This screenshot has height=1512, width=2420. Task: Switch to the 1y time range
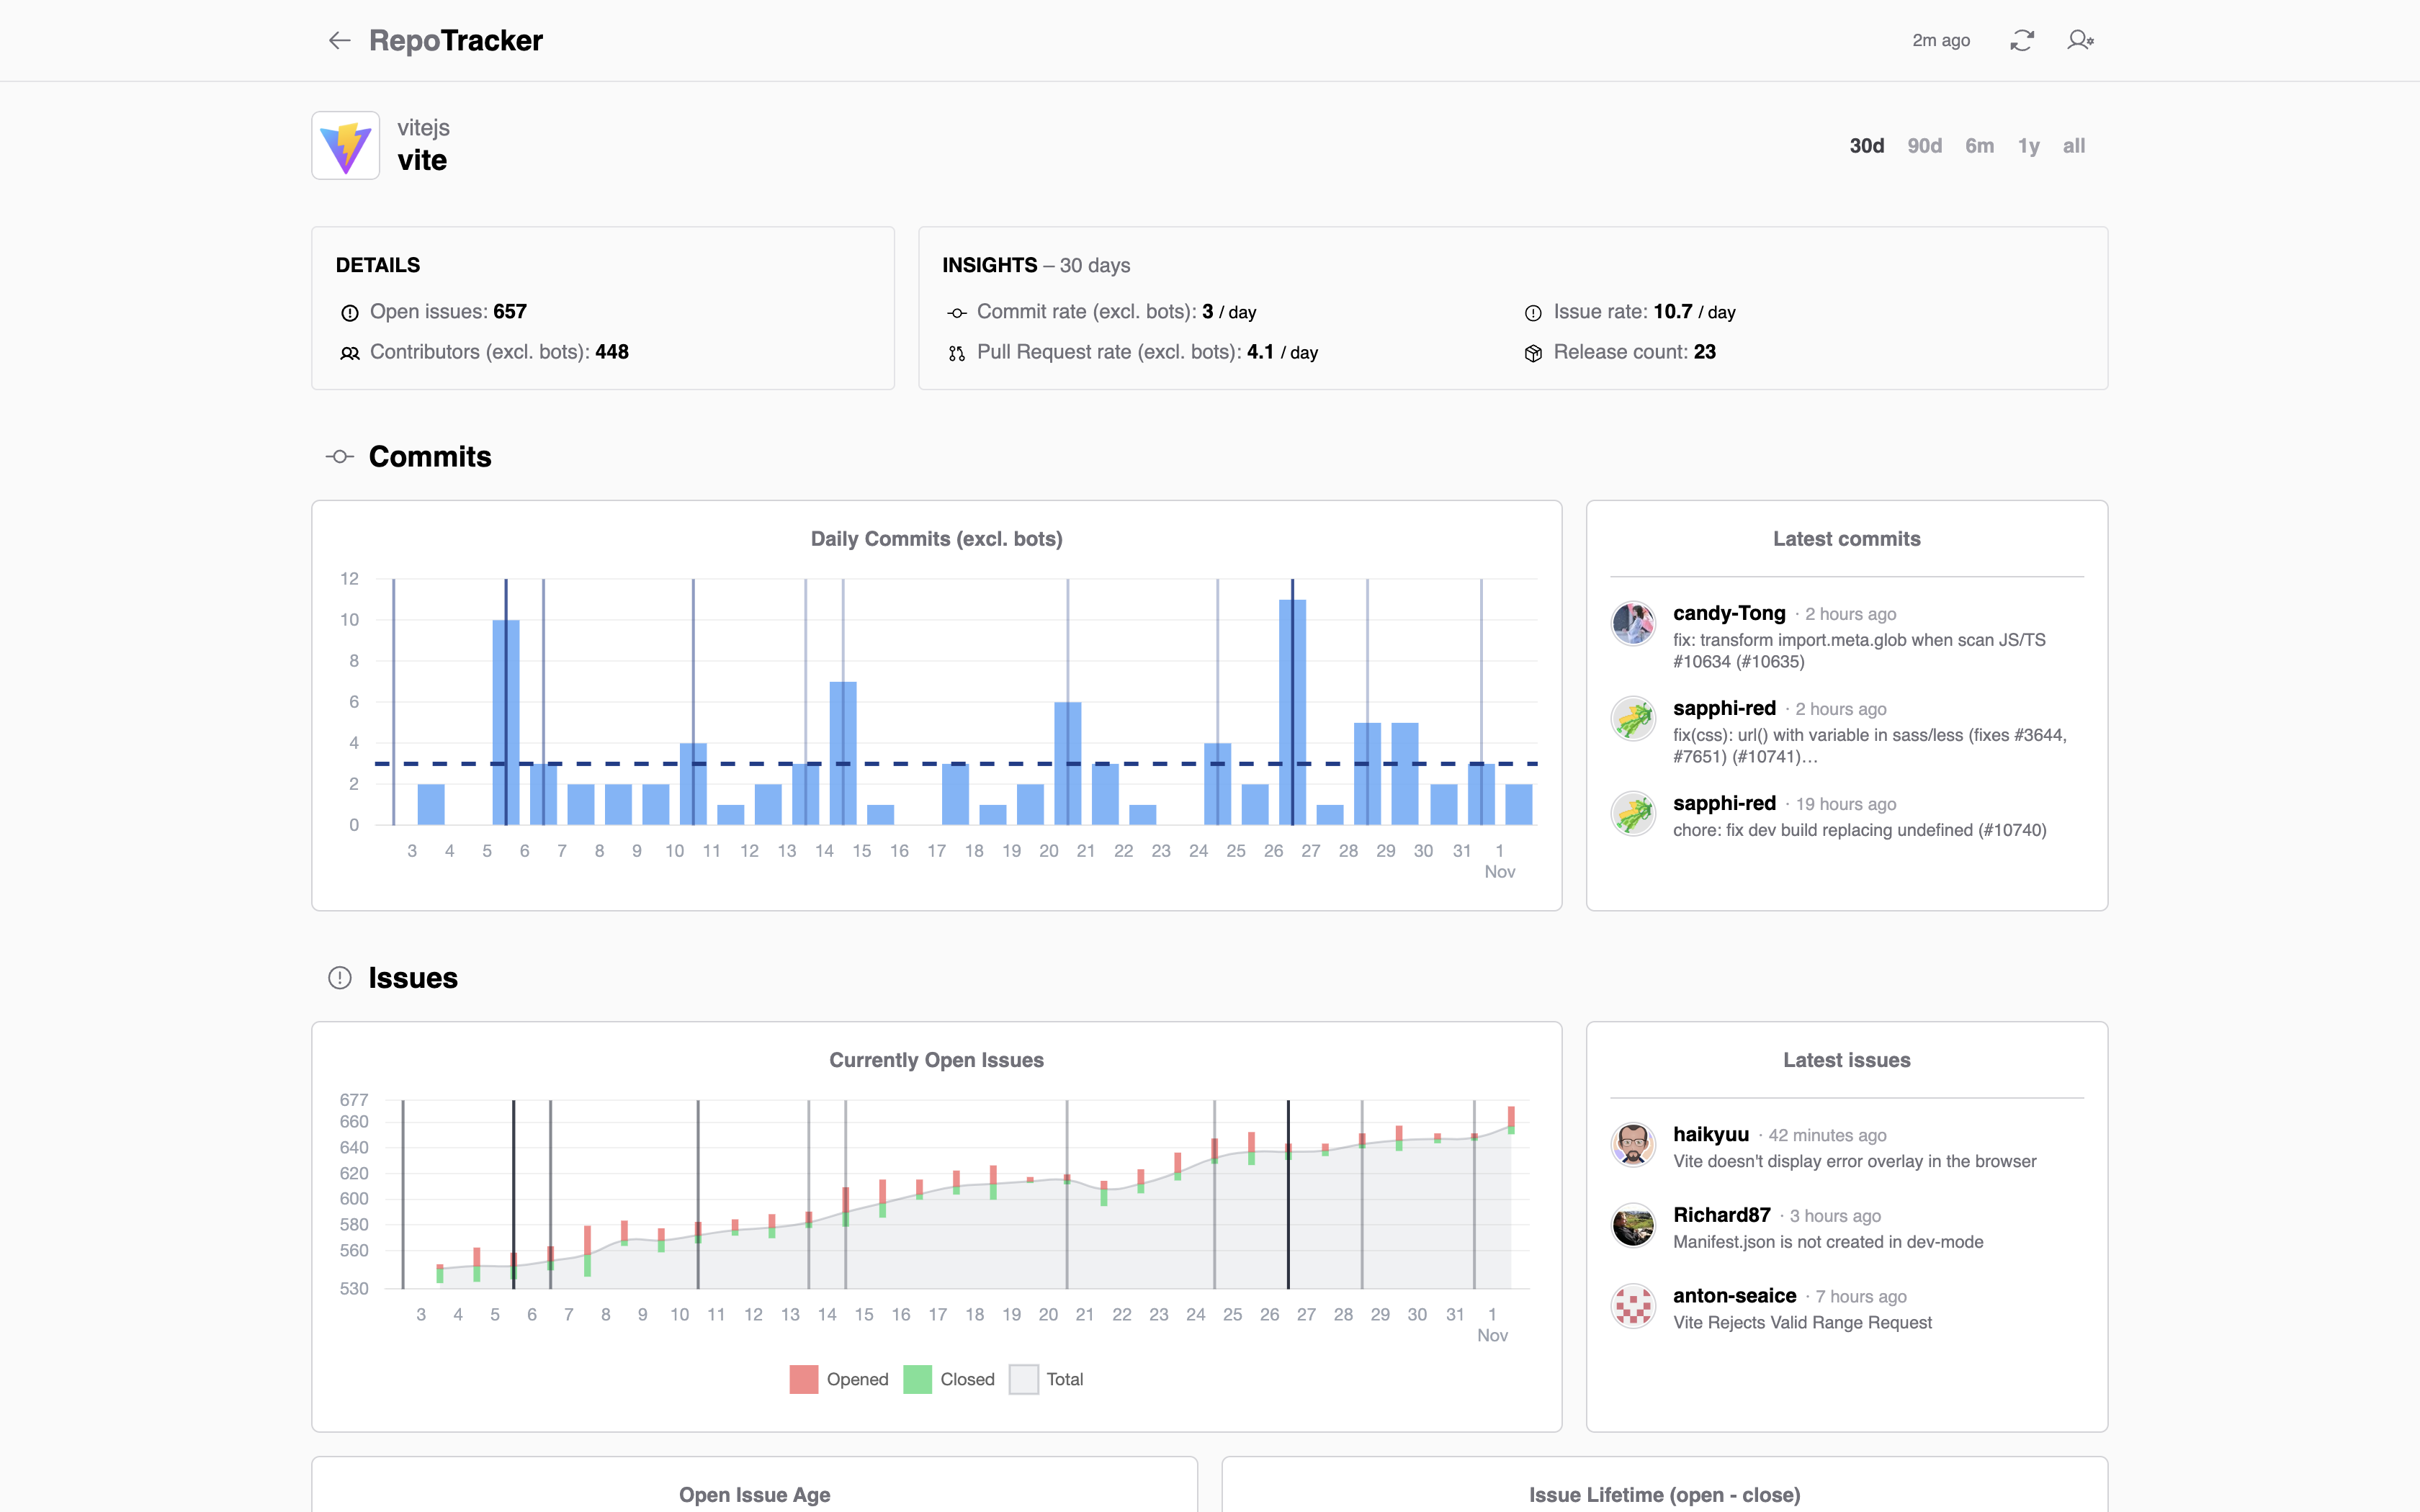[2028, 146]
